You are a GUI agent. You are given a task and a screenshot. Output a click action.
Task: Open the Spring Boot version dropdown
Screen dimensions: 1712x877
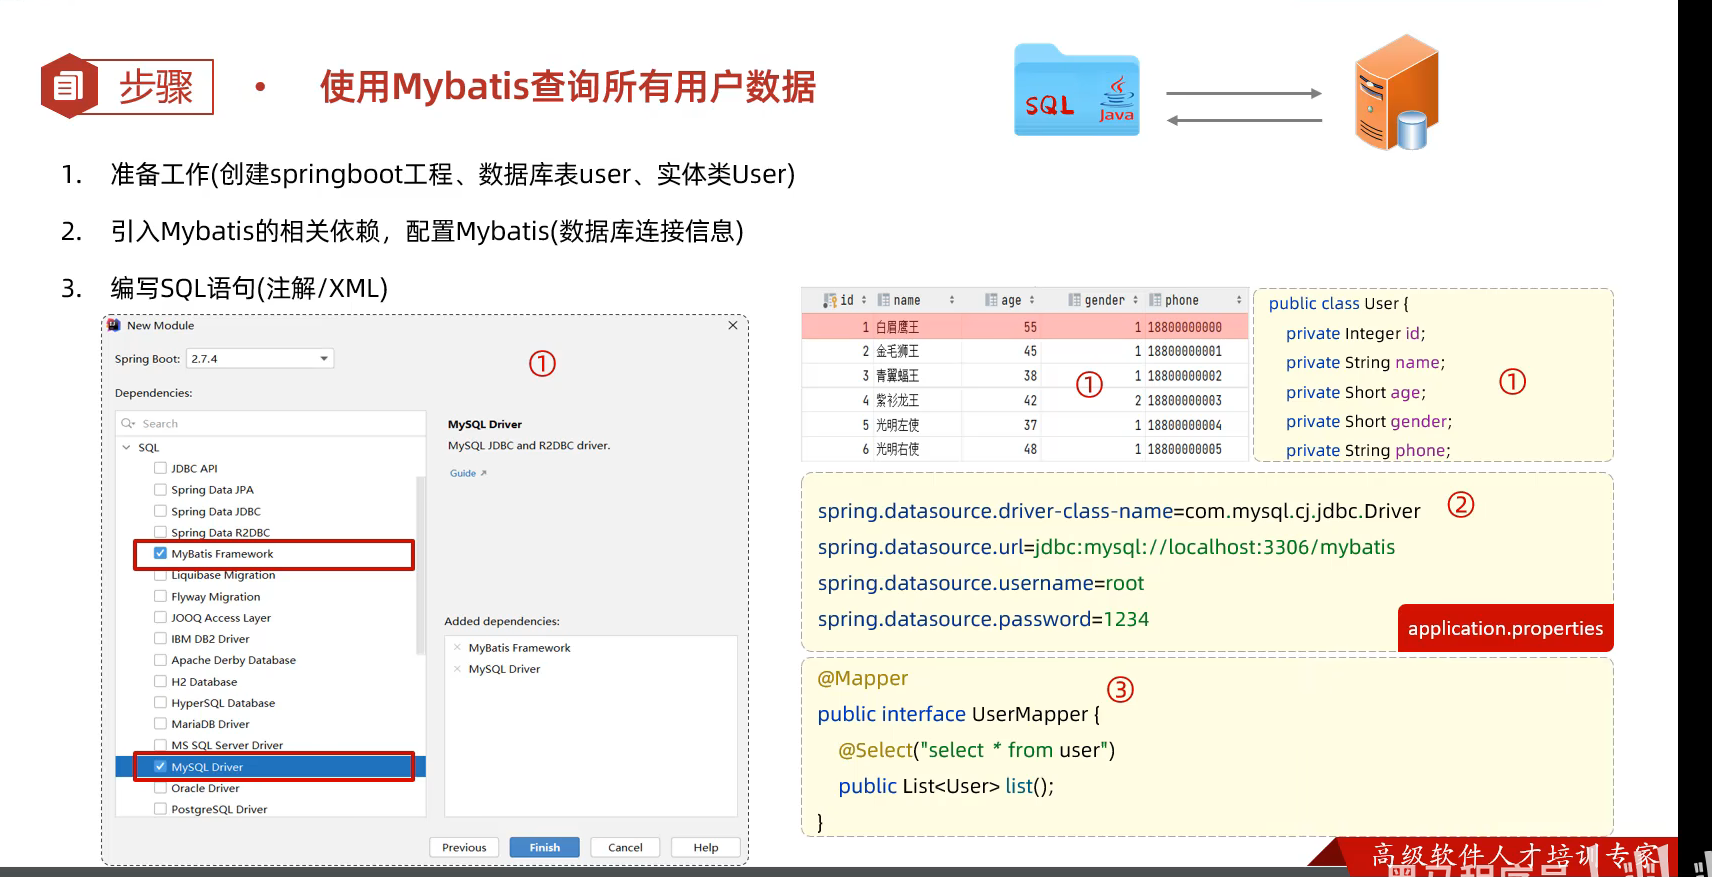tap(324, 359)
